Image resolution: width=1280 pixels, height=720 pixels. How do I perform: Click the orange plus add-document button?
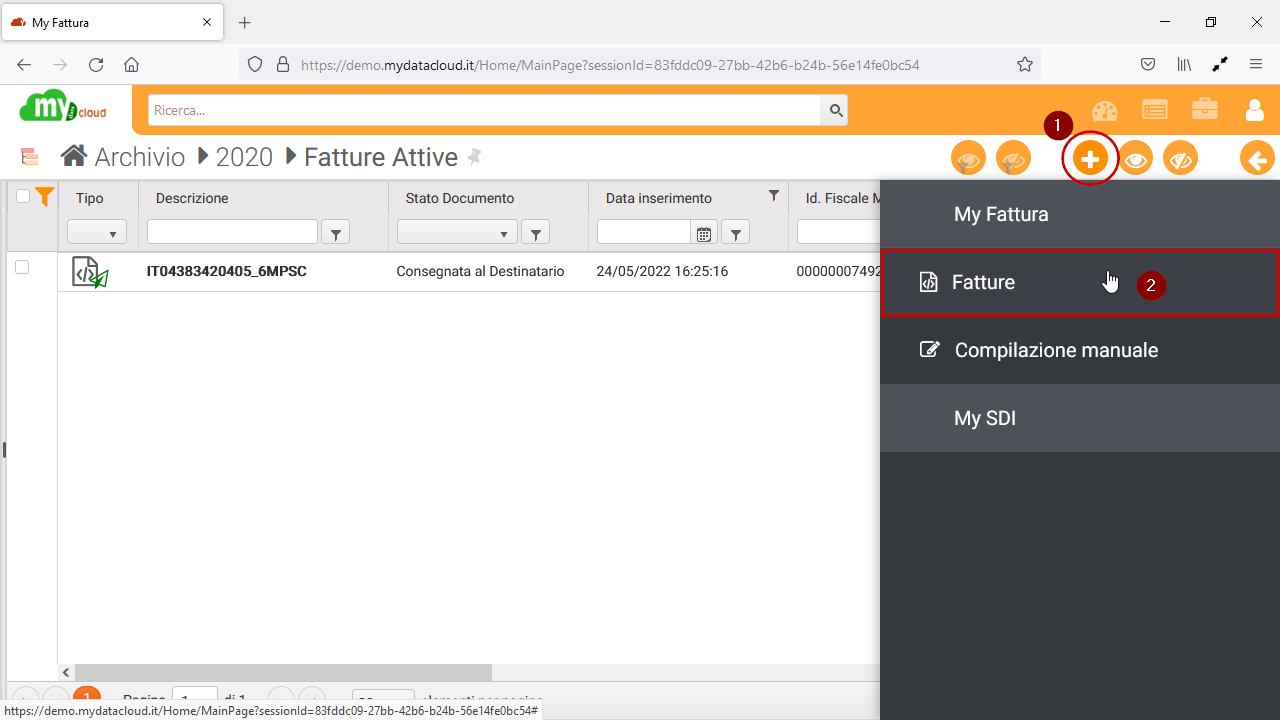point(1090,158)
